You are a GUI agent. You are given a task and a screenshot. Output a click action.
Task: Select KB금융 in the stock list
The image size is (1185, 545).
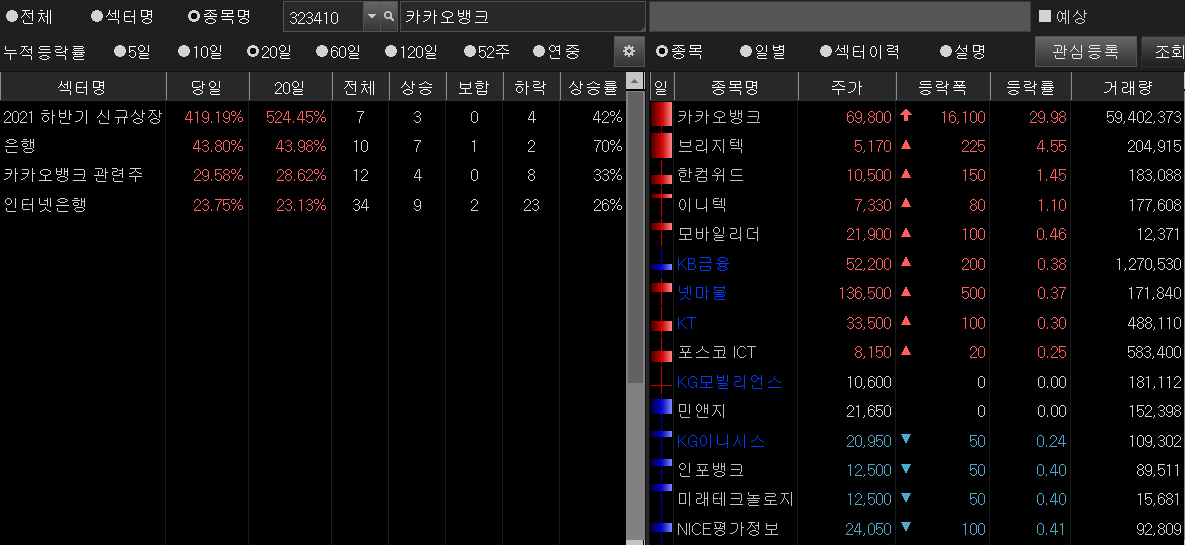(704, 264)
